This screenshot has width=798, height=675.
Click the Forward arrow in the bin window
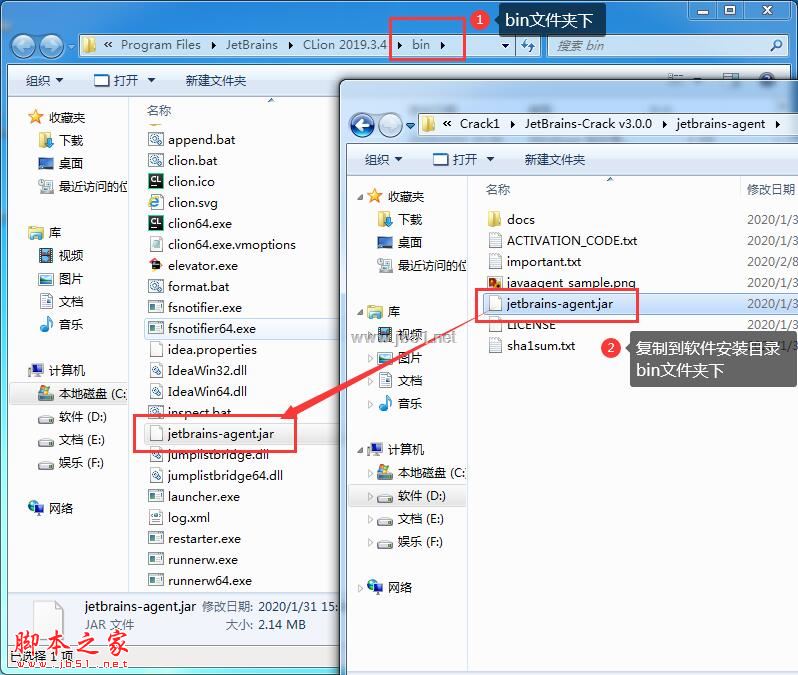pyautogui.click(x=51, y=46)
